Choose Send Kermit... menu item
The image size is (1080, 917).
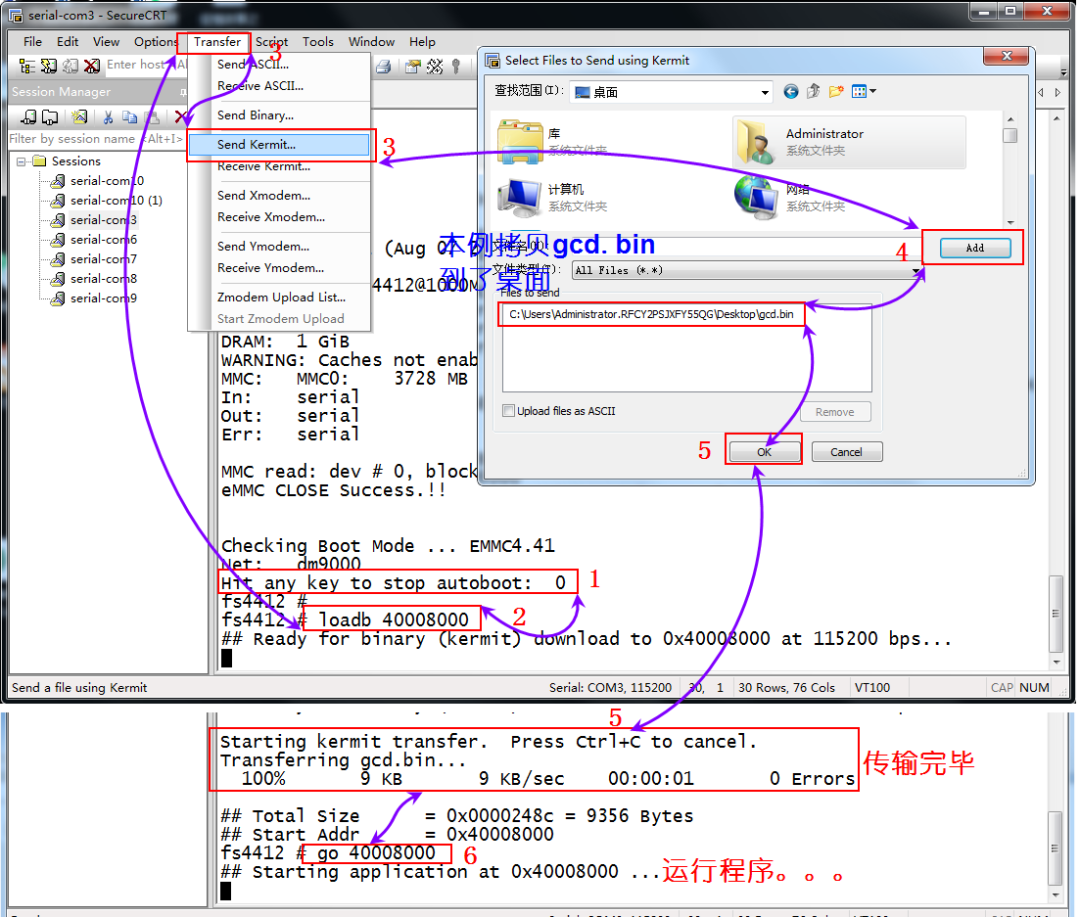279,145
